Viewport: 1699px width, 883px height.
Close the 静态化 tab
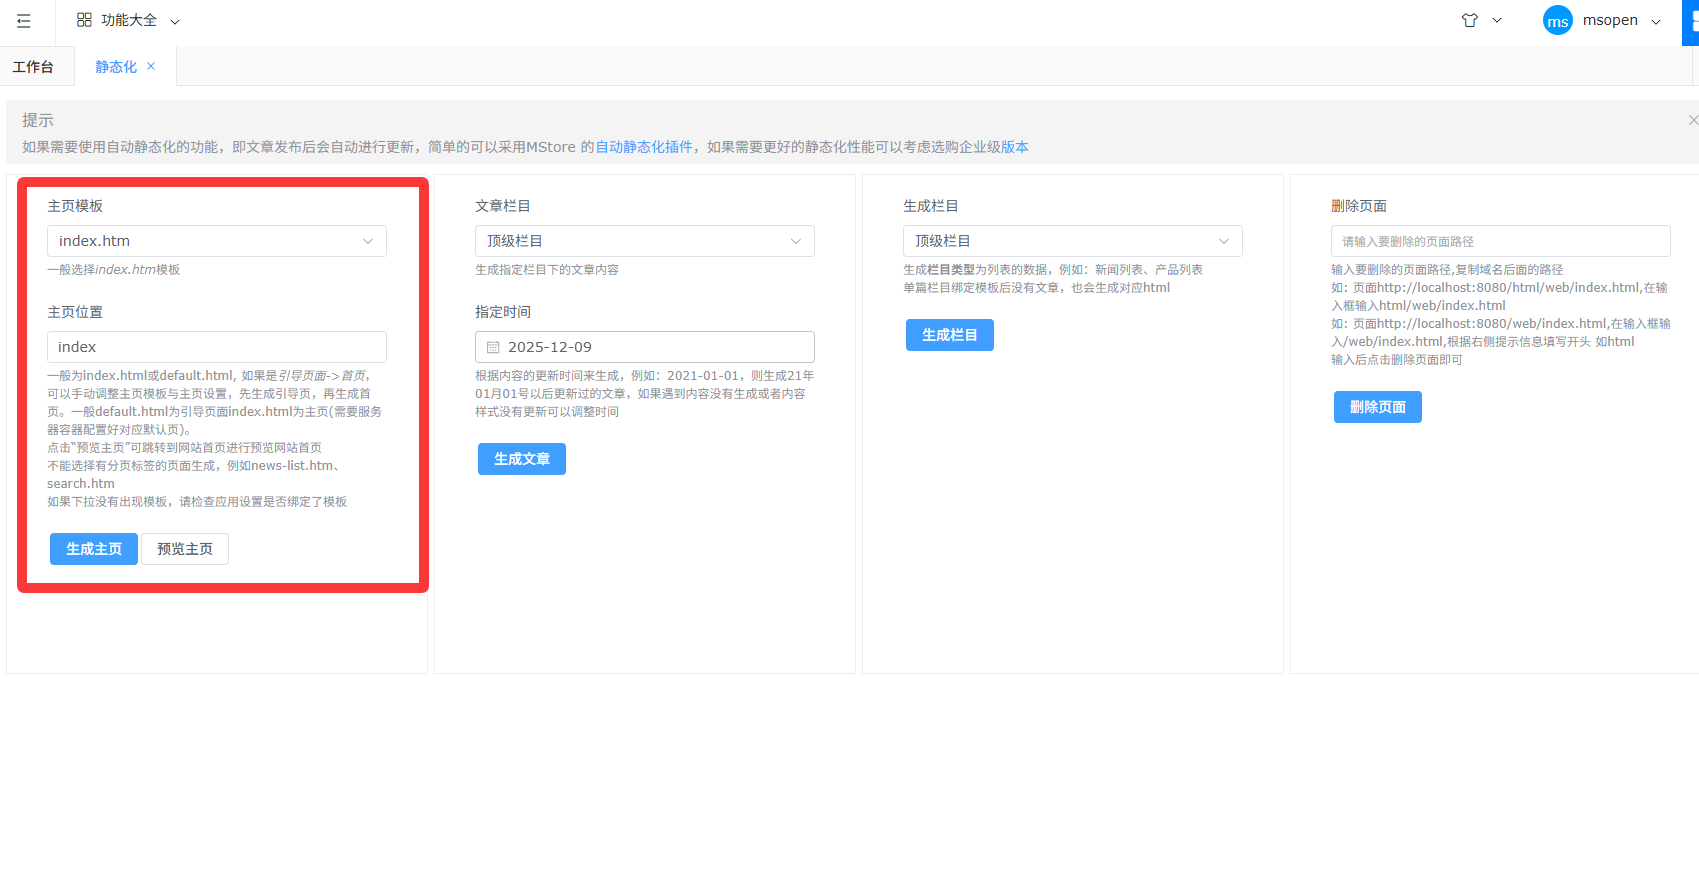click(x=151, y=66)
